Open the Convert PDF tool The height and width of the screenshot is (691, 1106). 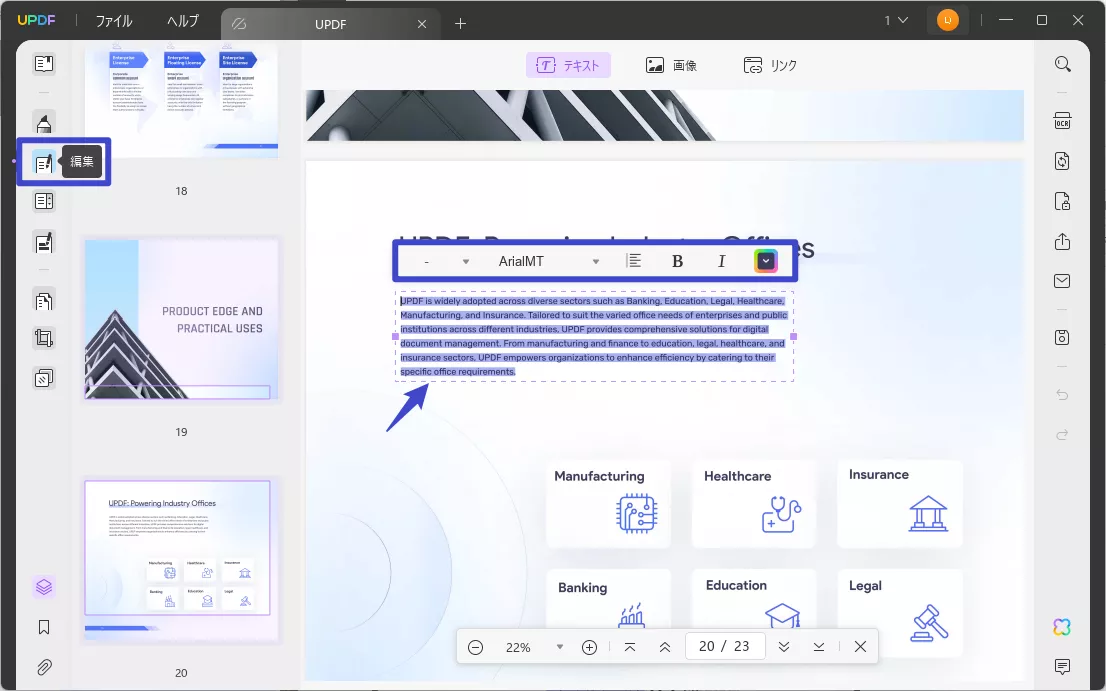pyautogui.click(x=1062, y=161)
